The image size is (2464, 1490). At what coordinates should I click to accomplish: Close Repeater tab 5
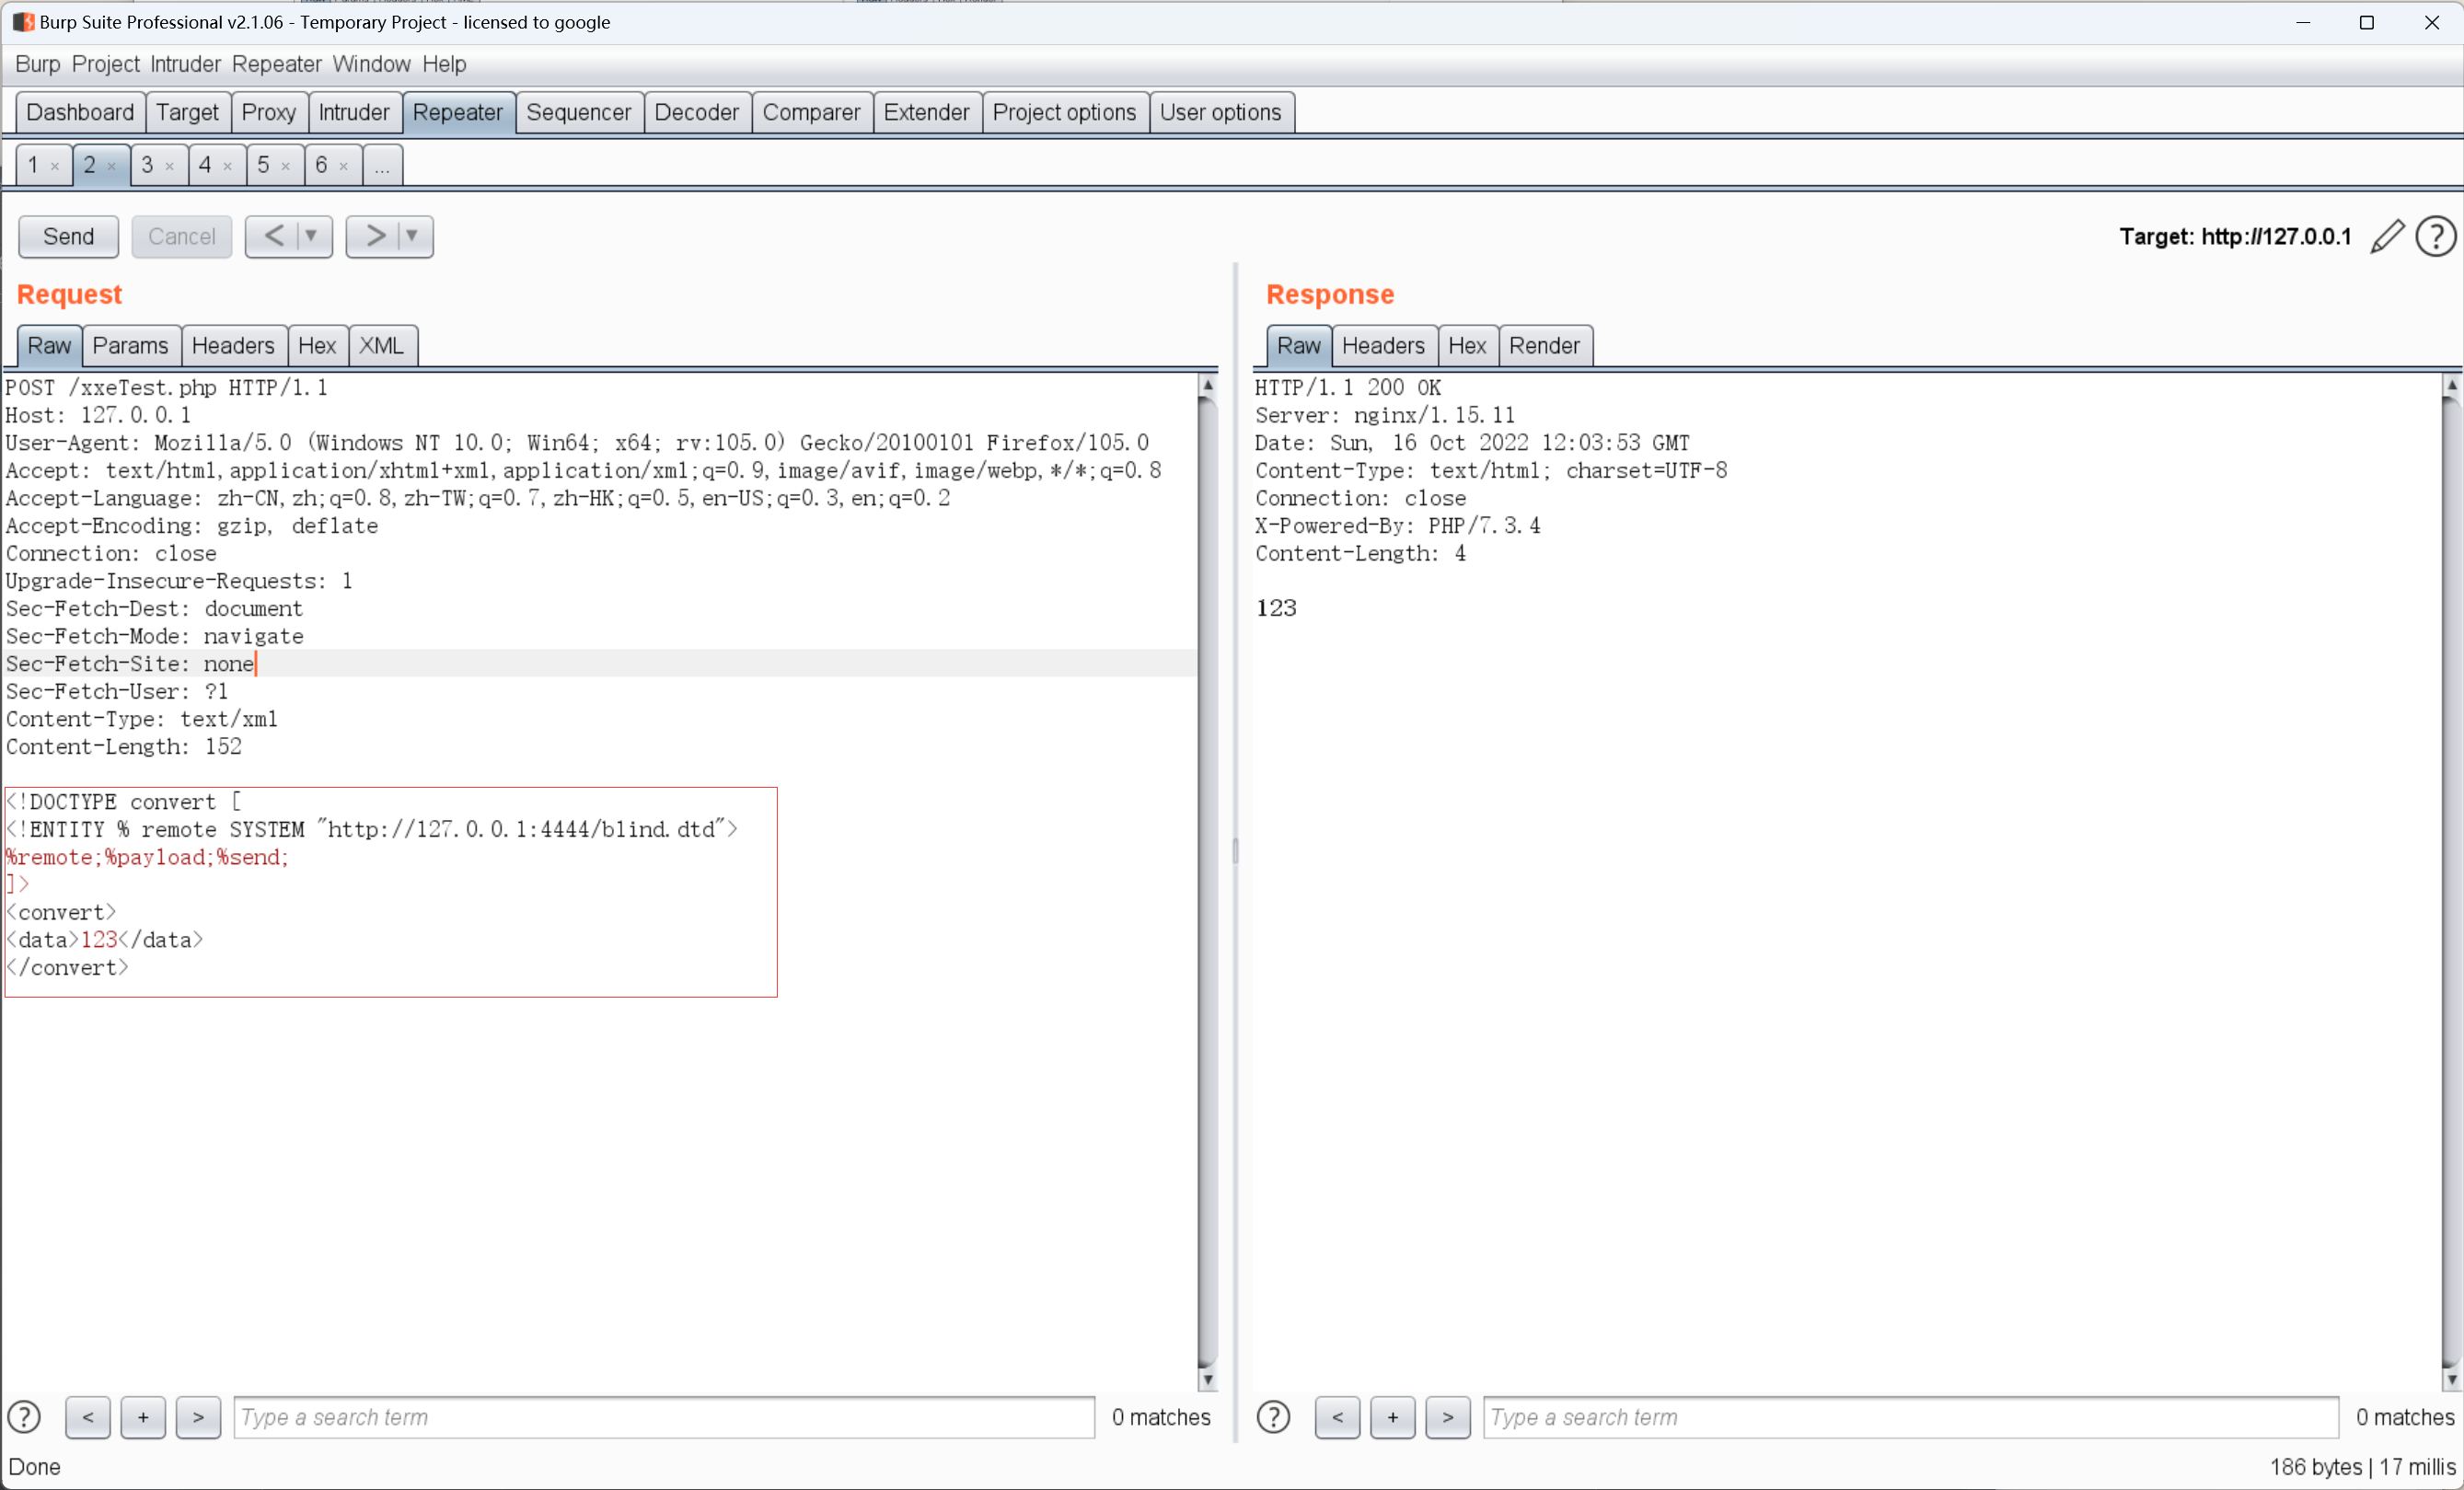tap(286, 167)
